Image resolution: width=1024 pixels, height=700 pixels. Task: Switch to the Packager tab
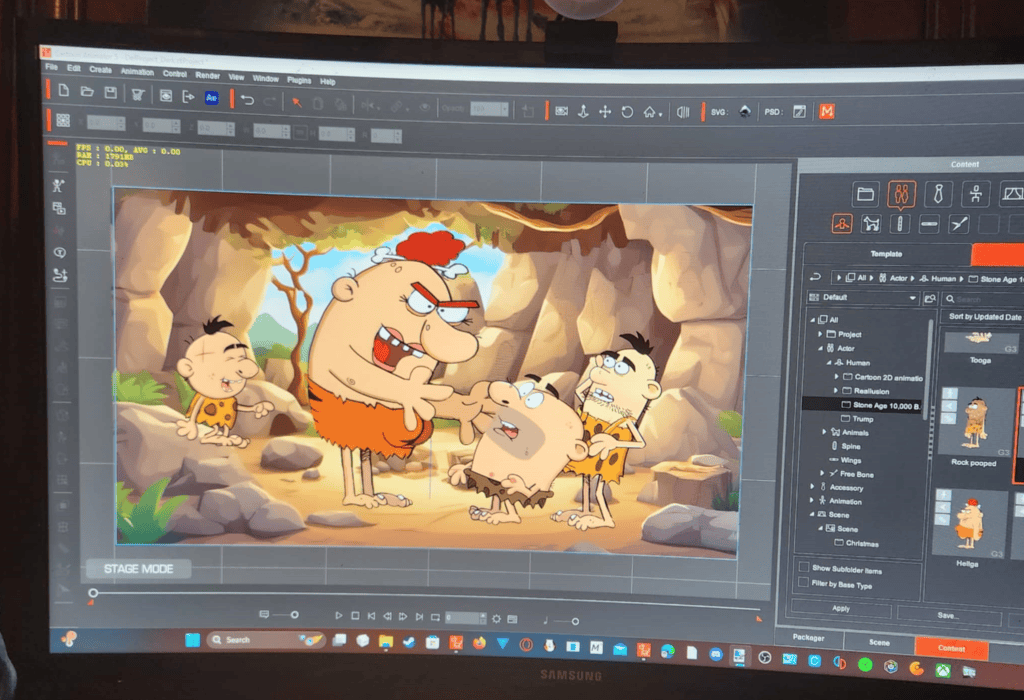coord(808,637)
